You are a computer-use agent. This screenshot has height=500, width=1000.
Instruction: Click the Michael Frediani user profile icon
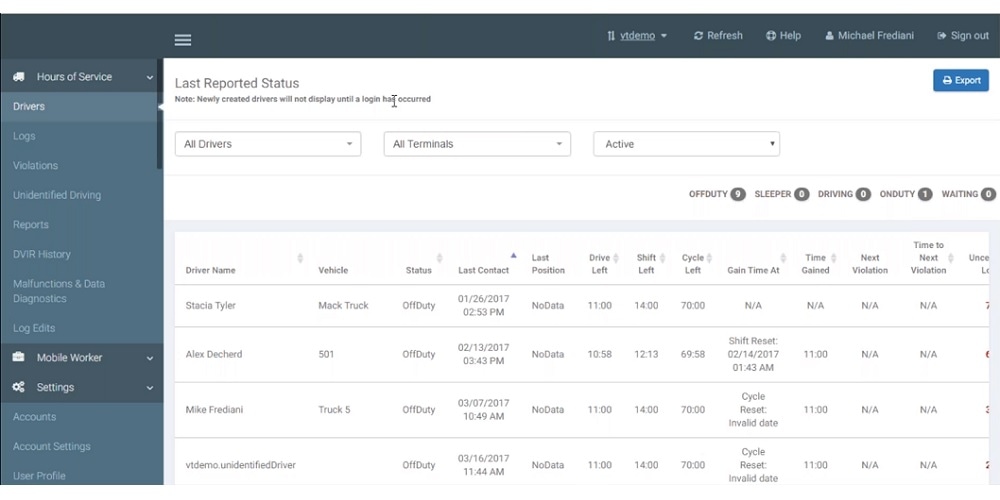coord(829,36)
